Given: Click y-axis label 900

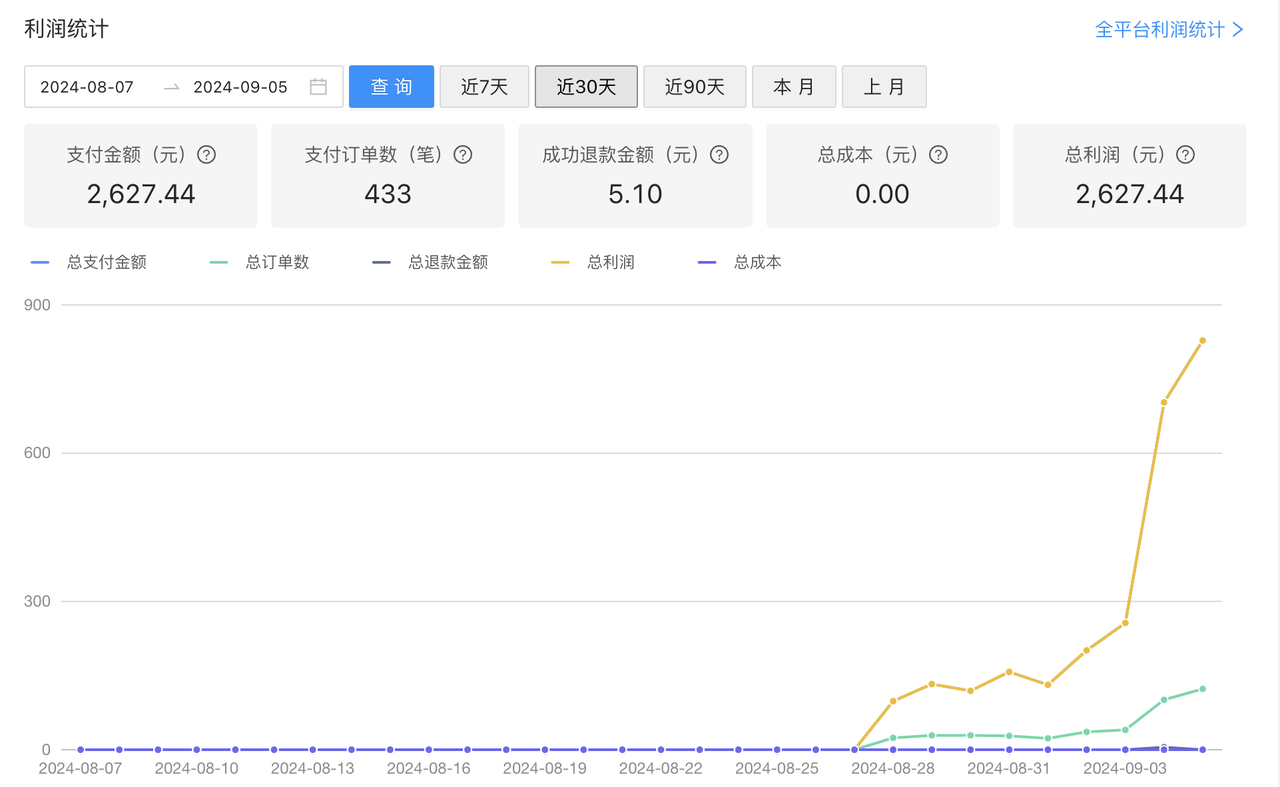Looking at the screenshot, I should point(37,305).
